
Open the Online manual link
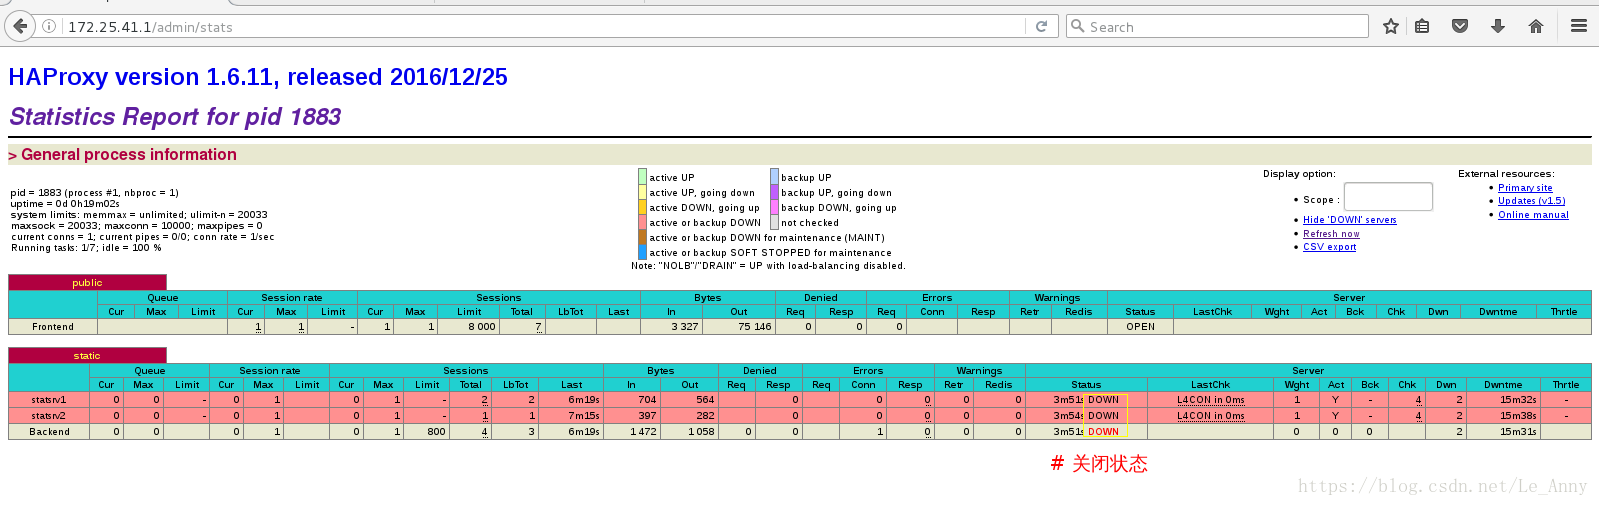click(1533, 215)
